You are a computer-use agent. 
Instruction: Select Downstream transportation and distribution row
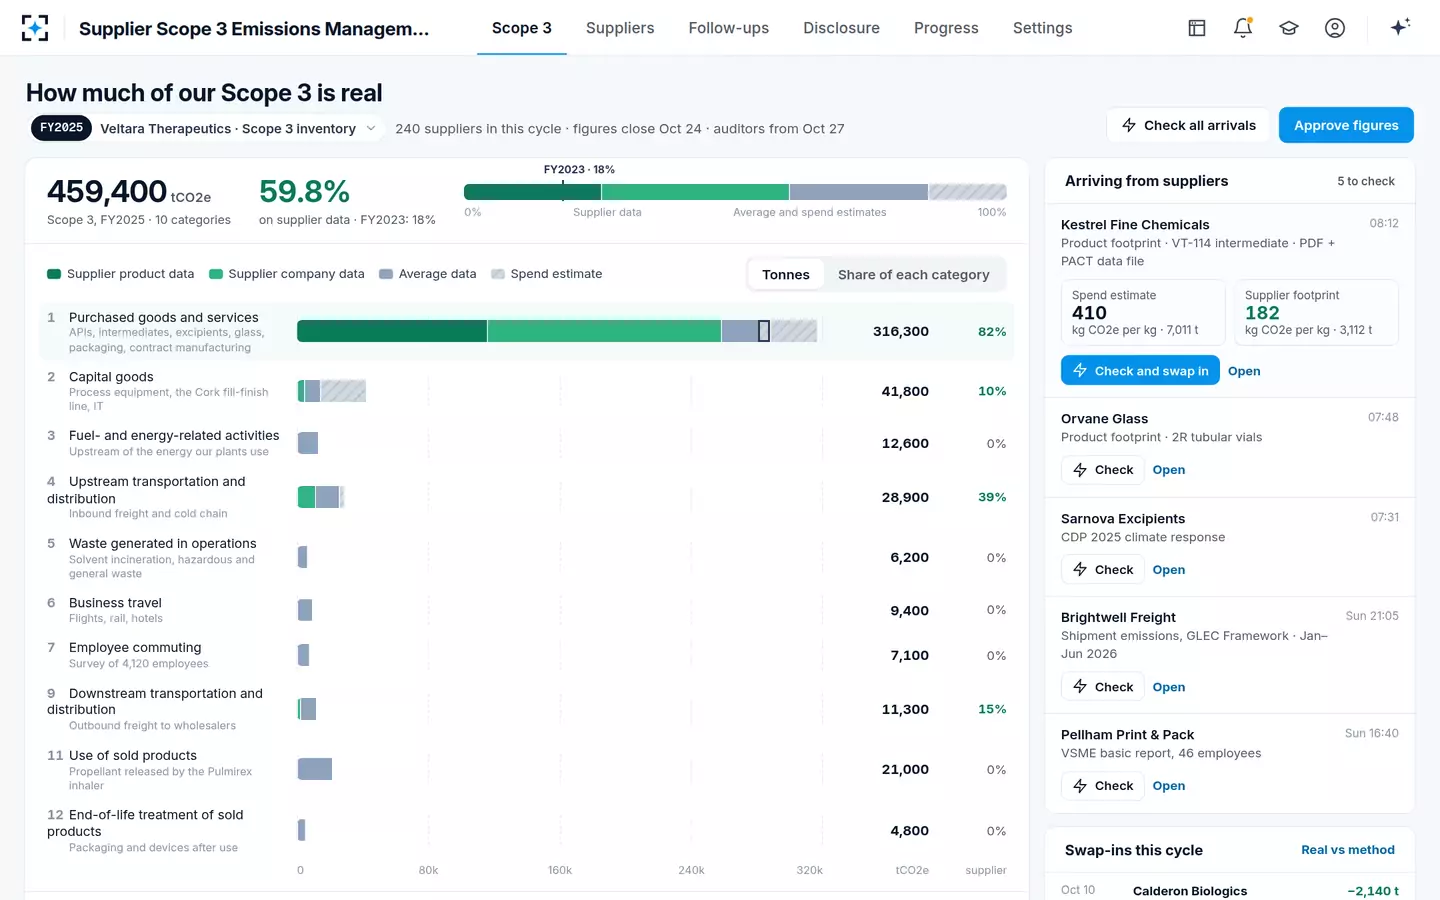pyautogui.click(x=526, y=709)
